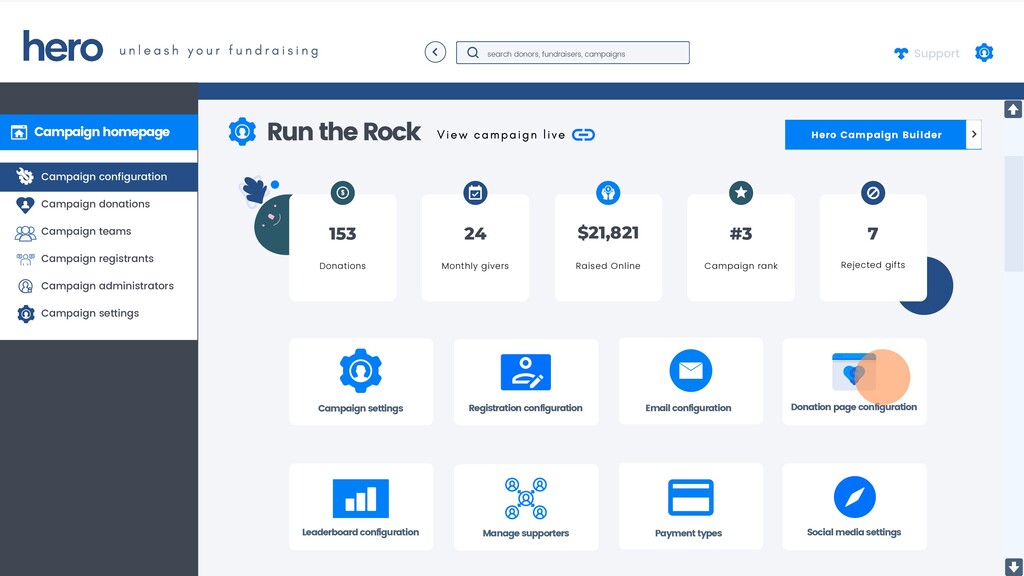Focus the search donors, fundraisers, campaigns field

(x=573, y=53)
